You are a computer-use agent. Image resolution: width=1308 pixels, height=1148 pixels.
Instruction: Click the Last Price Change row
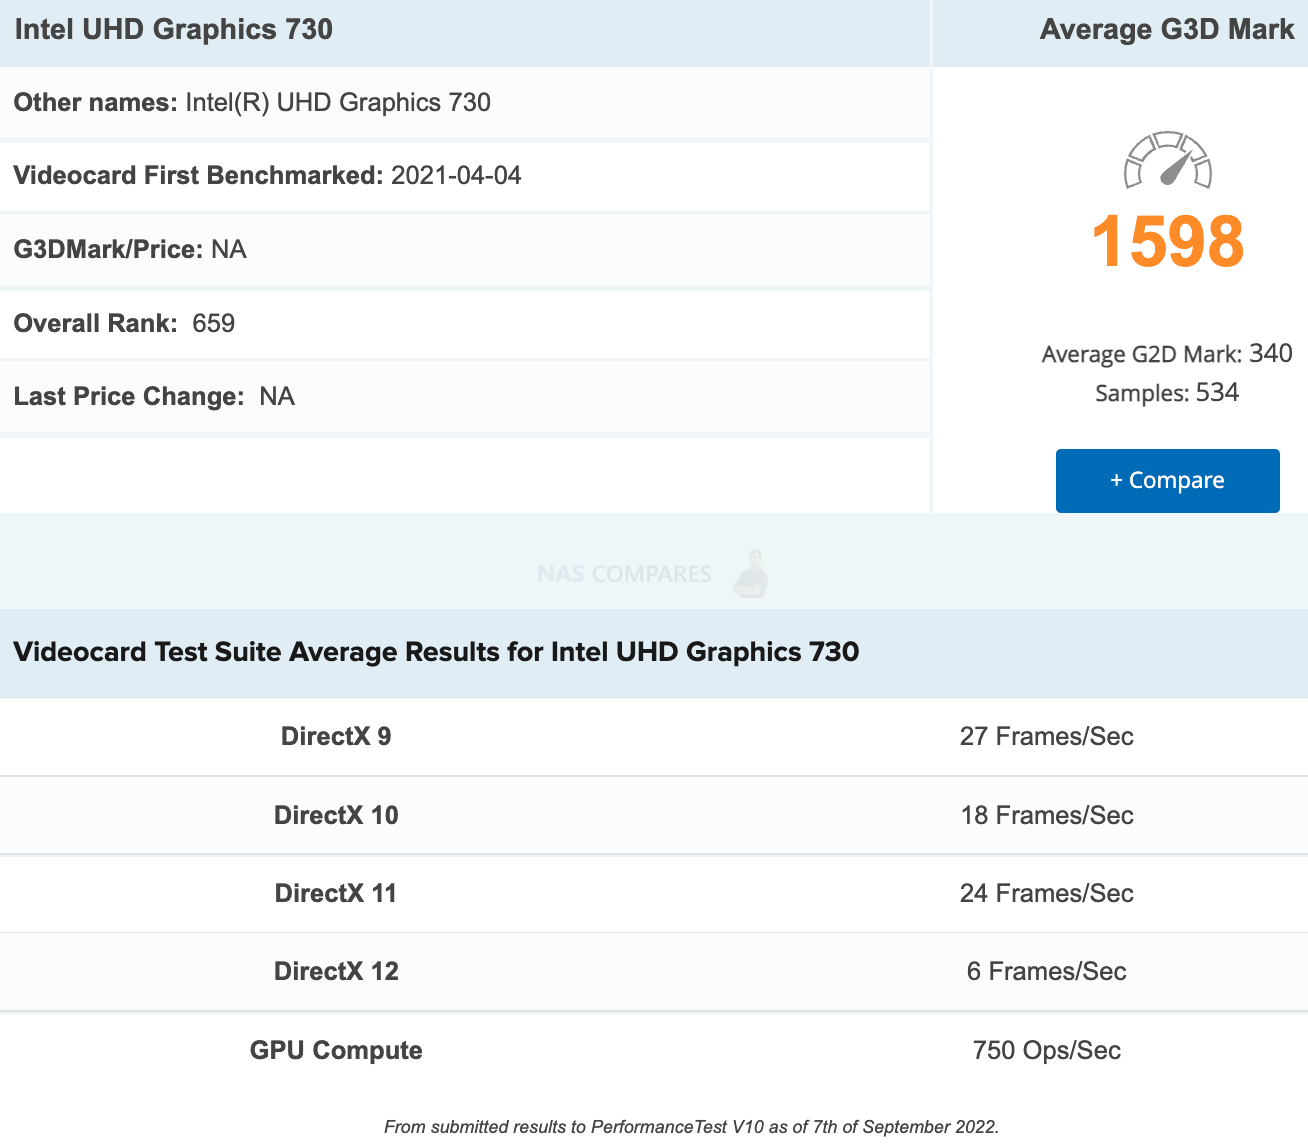coord(465,396)
